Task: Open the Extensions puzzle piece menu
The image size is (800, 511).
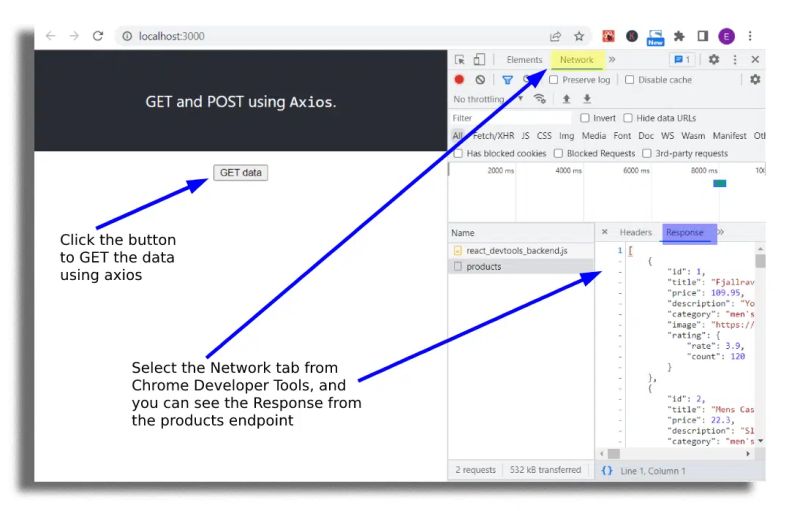Action: coord(679,36)
